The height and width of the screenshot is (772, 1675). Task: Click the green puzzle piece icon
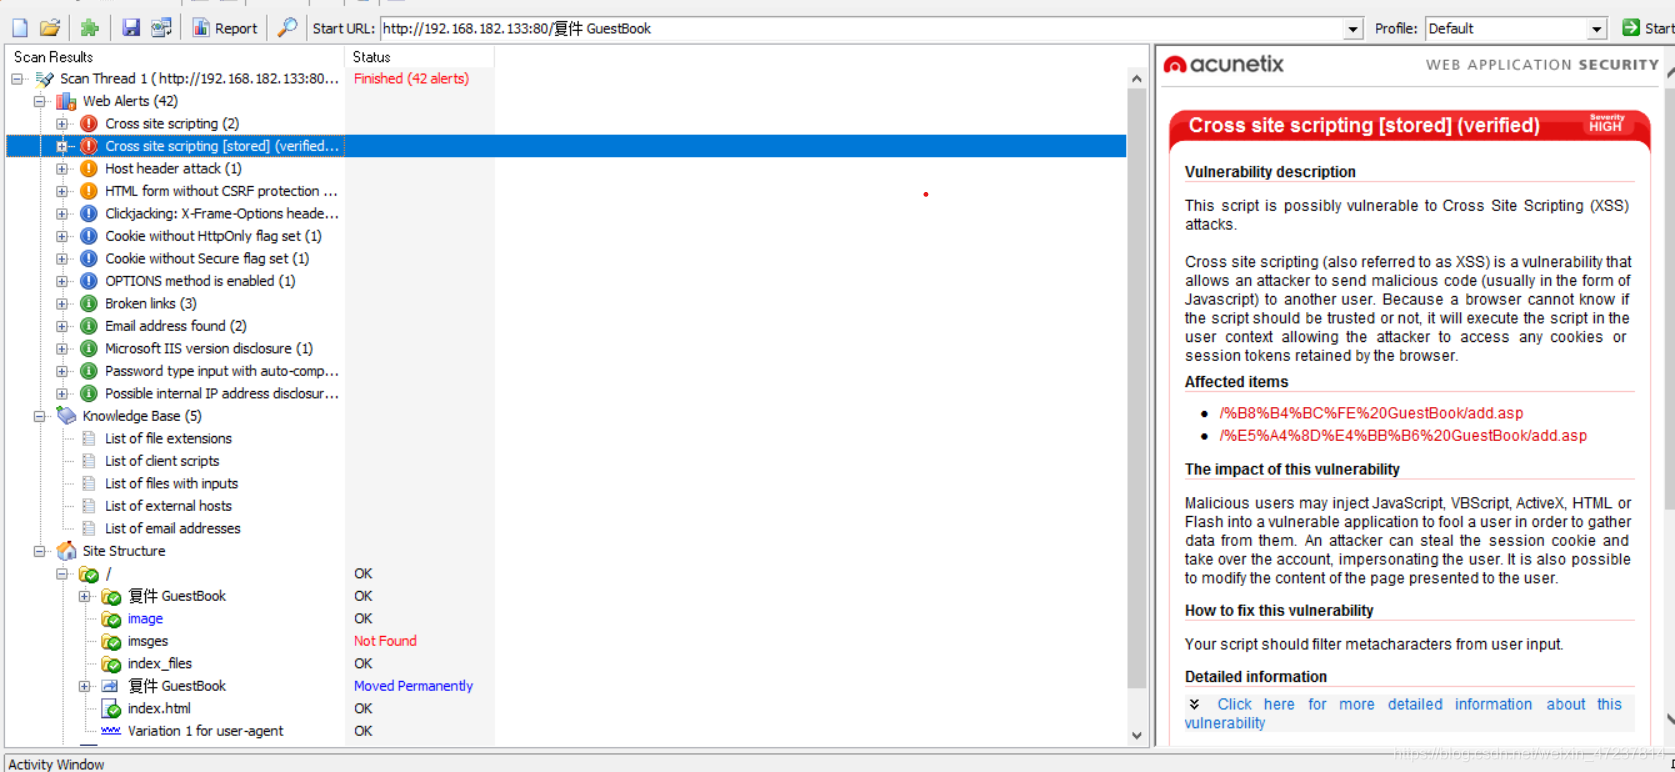(90, 28)
